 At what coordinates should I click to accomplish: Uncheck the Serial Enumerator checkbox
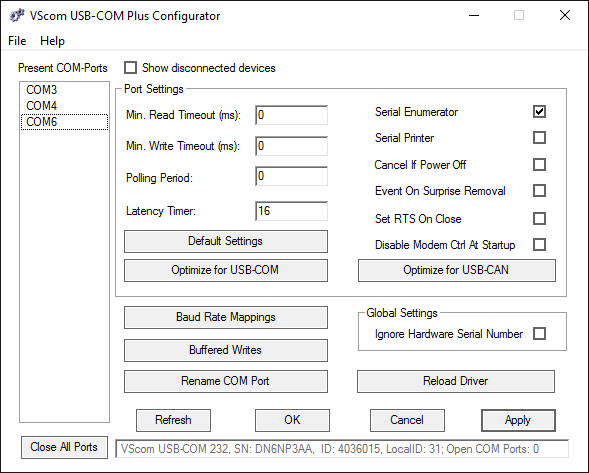coord(539,112)
